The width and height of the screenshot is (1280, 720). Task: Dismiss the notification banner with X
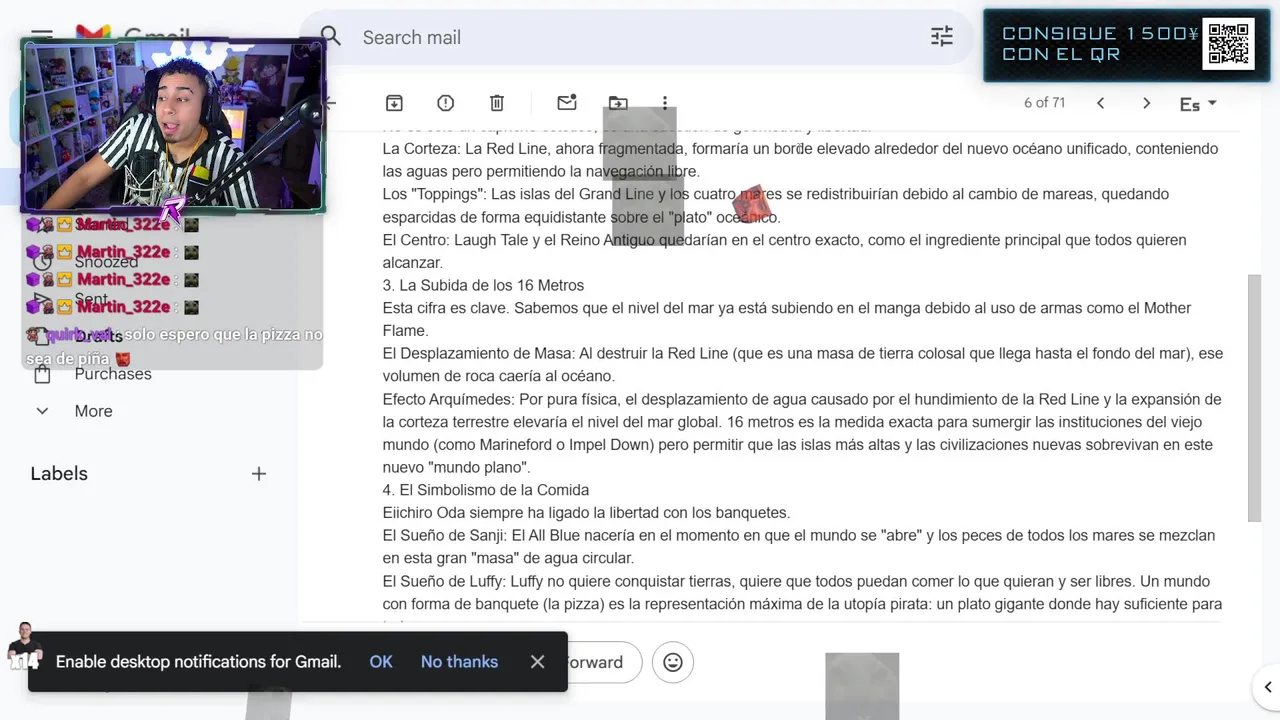click(x=538, y=662)
